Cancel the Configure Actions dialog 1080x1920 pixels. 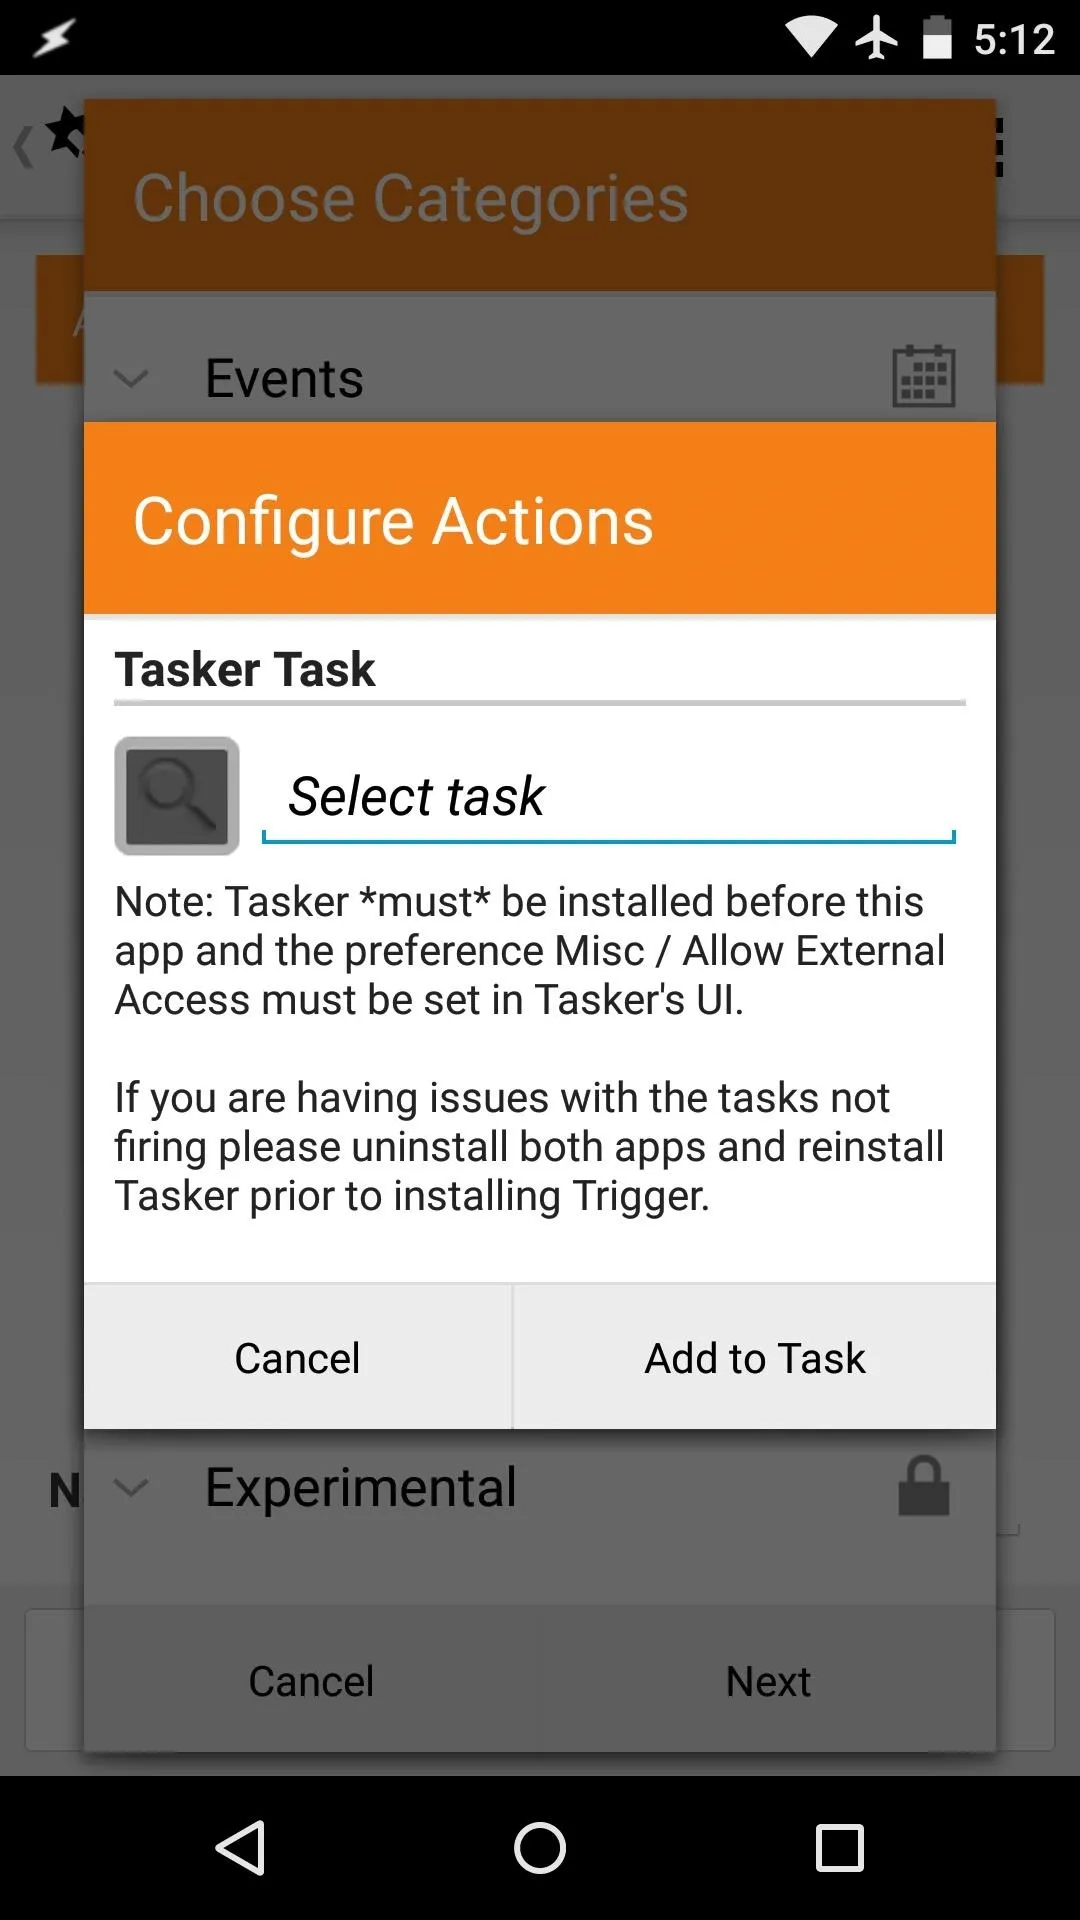(298, 1357)
